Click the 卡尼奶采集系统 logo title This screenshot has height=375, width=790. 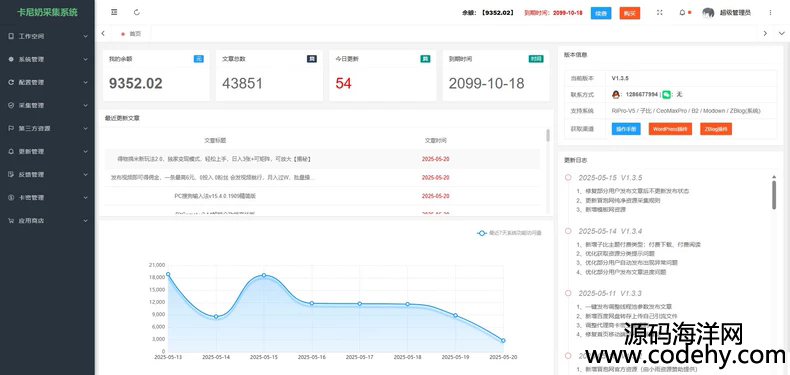[47, 12]
